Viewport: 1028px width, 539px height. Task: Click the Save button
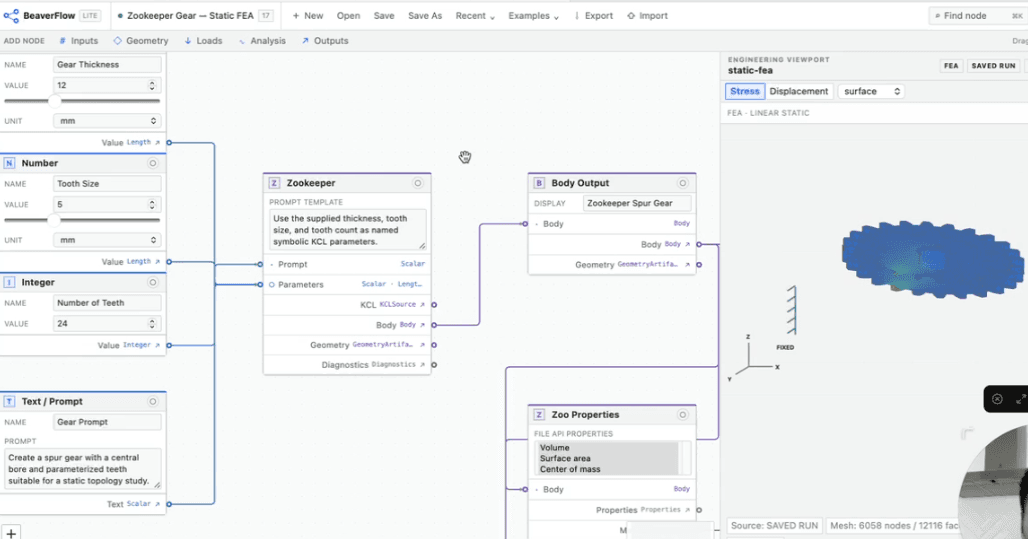384,16
